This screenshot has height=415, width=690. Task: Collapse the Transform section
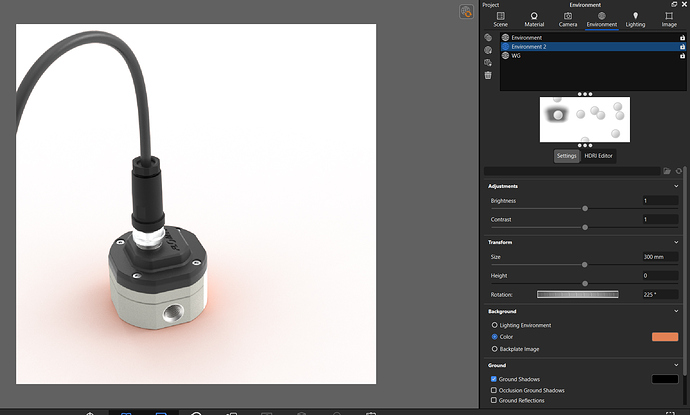(x=676, y=242)
